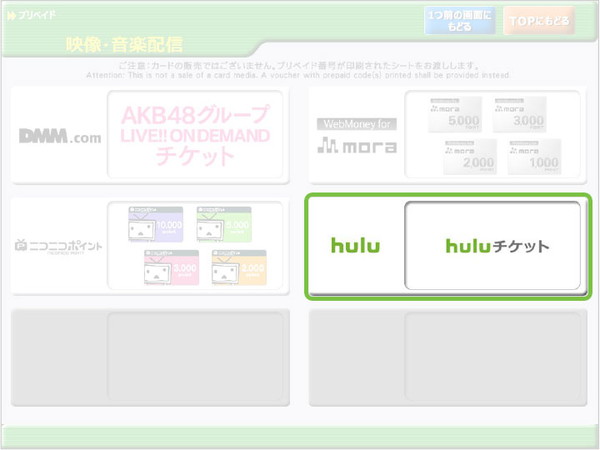Image resolution: width=600 pixels, height=450 pixels.
Task: Return to top with TOPにもどる button
Action: (539, 21)
